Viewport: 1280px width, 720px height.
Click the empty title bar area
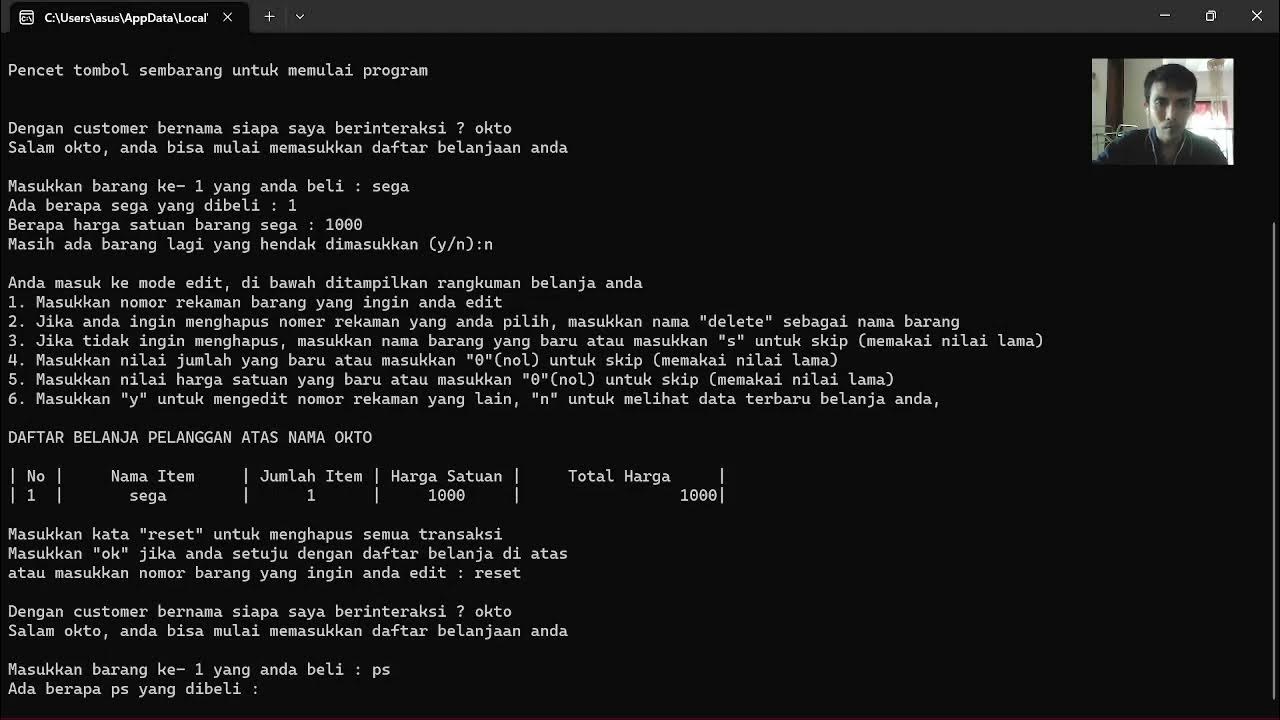700,17
